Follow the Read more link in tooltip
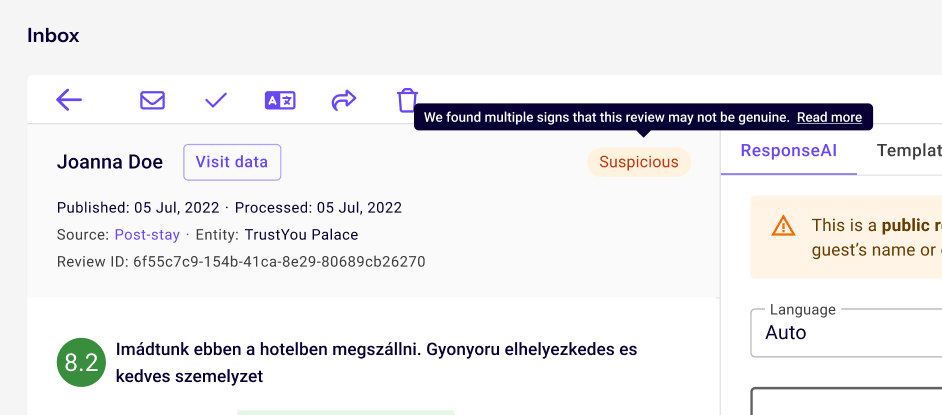Viewport: 942px width, 415px height. (829, 118)
